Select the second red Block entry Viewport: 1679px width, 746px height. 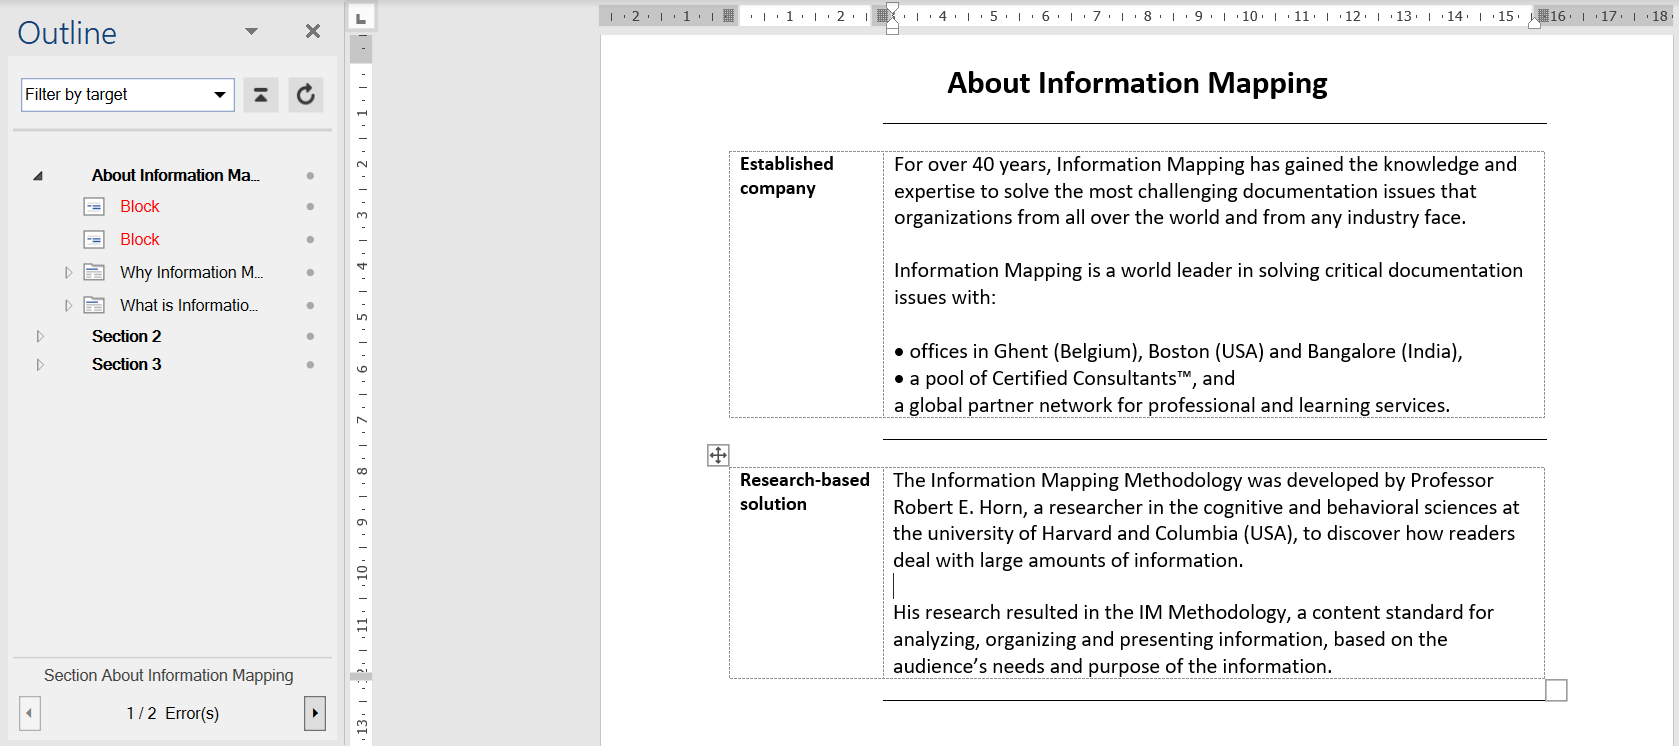(140, 239)
